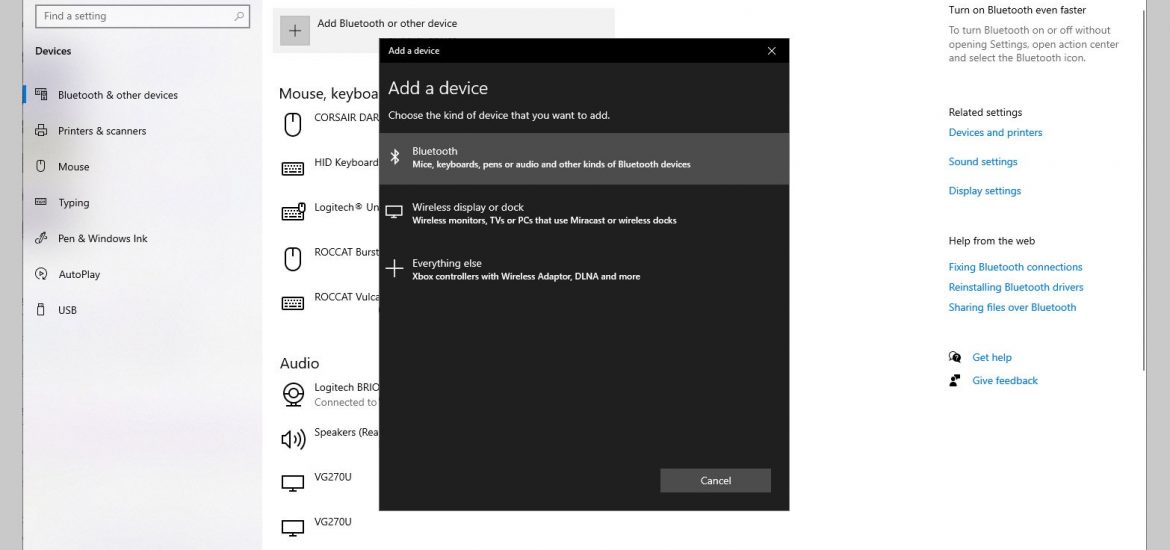Open the AutoPlay settings page
1170x550 pixels.
point(78,274)
